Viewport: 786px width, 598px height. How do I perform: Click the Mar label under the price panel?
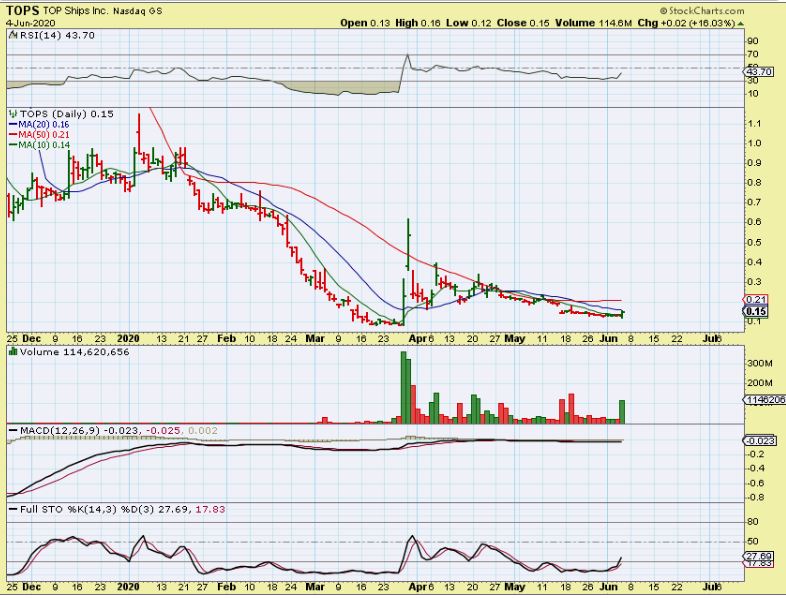click(315, 339)
